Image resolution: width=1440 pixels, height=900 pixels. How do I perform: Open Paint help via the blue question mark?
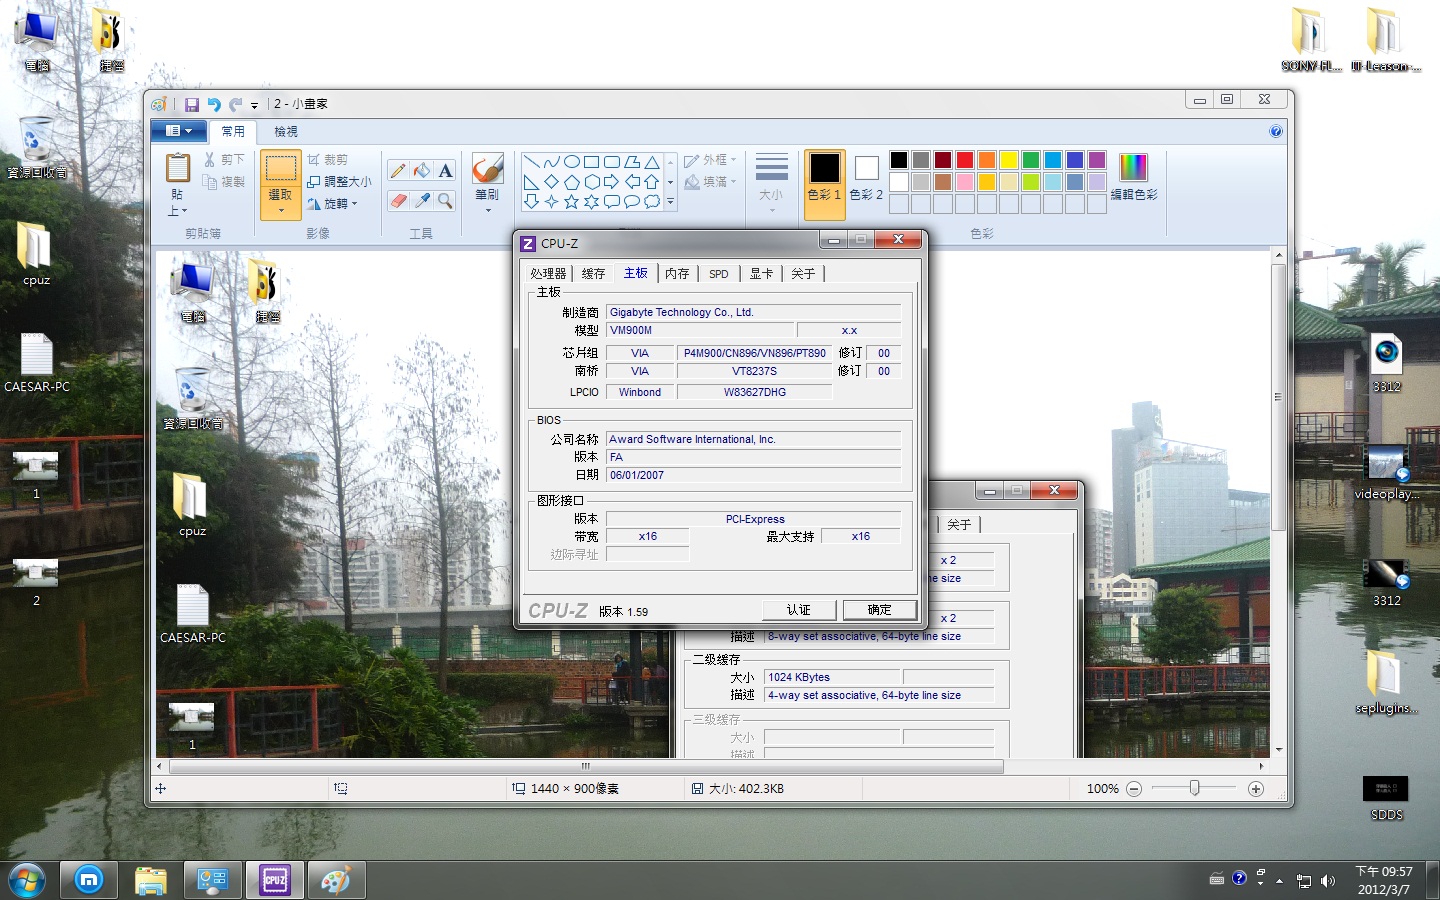[1275, 131]
